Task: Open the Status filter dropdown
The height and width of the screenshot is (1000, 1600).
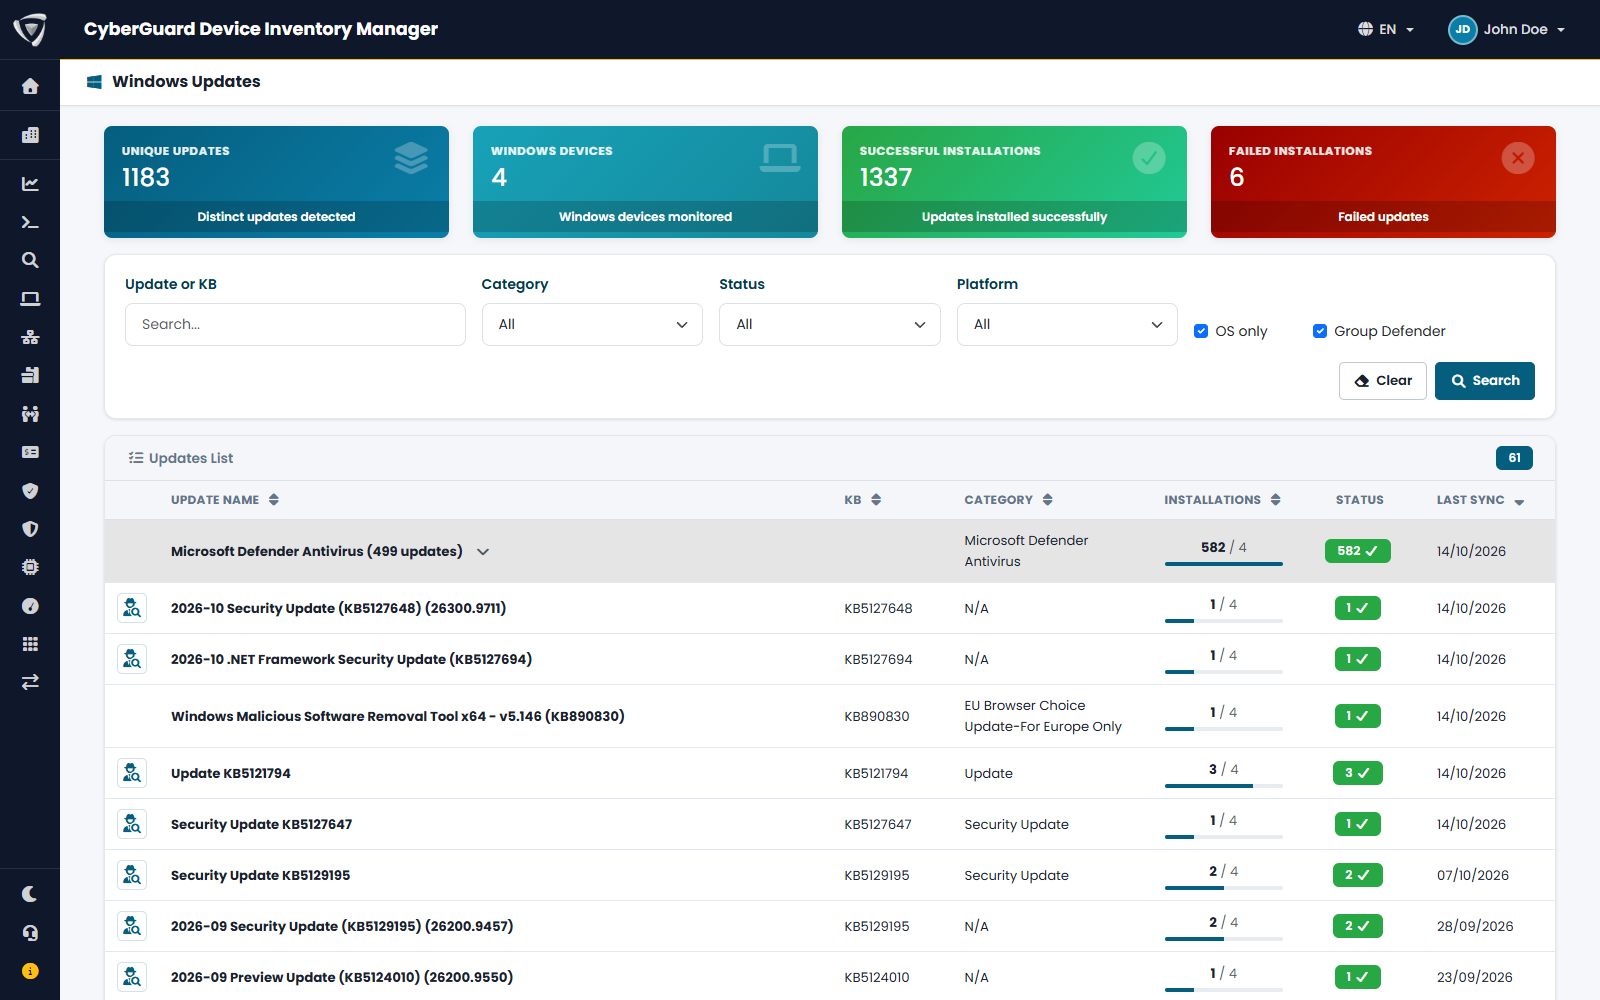Action: tap(830, 324)
